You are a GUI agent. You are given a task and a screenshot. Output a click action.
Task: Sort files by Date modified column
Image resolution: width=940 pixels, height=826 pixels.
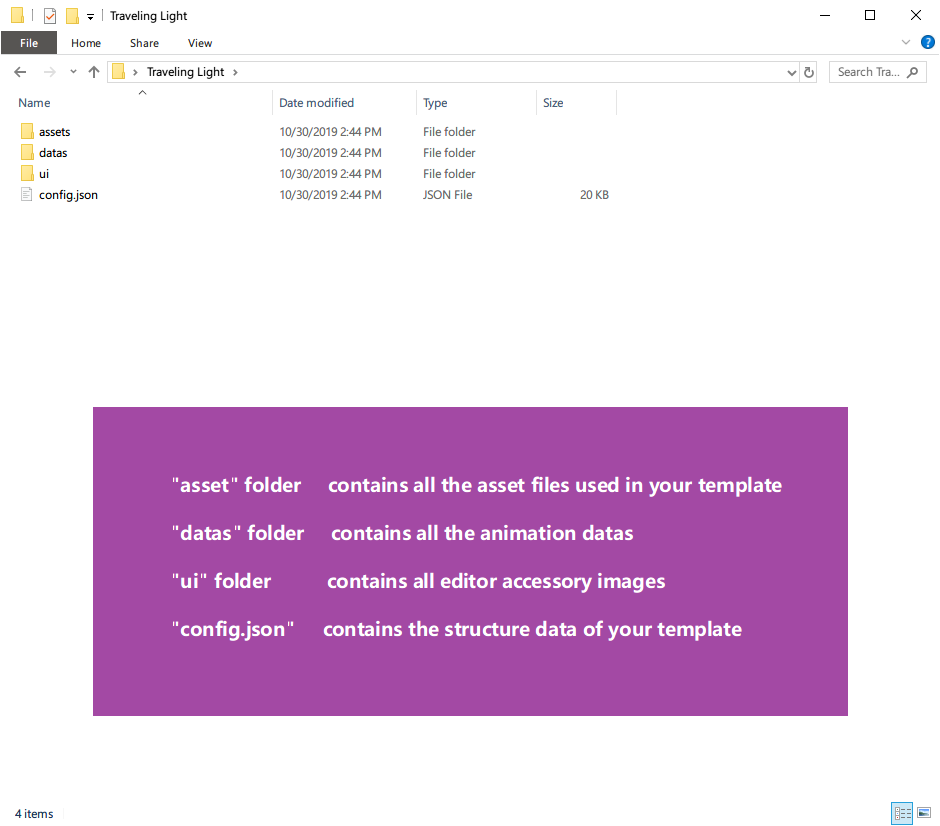[x=316, y=103]
